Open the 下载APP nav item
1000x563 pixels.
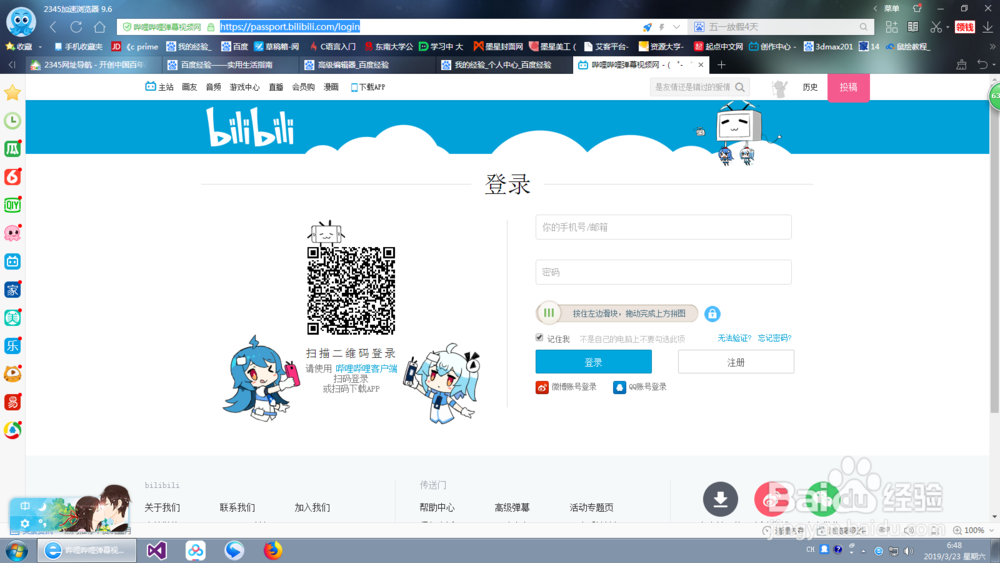(368, 87)
